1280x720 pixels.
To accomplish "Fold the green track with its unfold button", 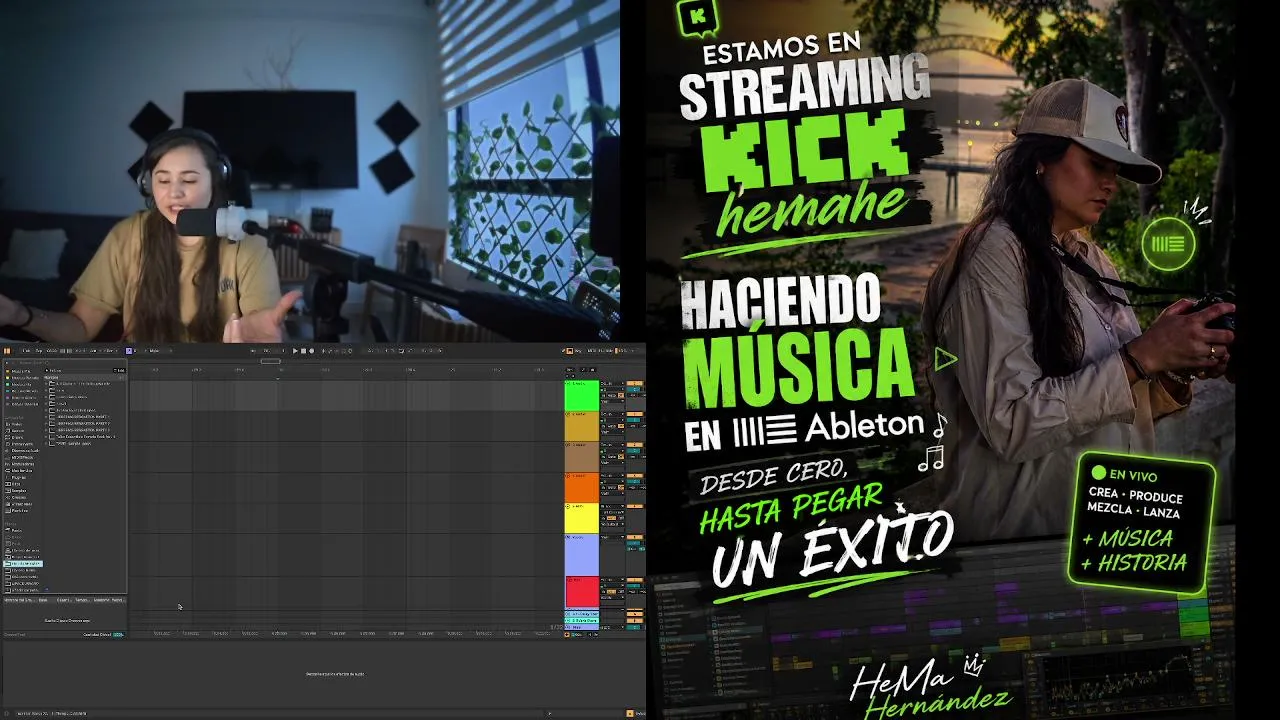I will 568,383.
